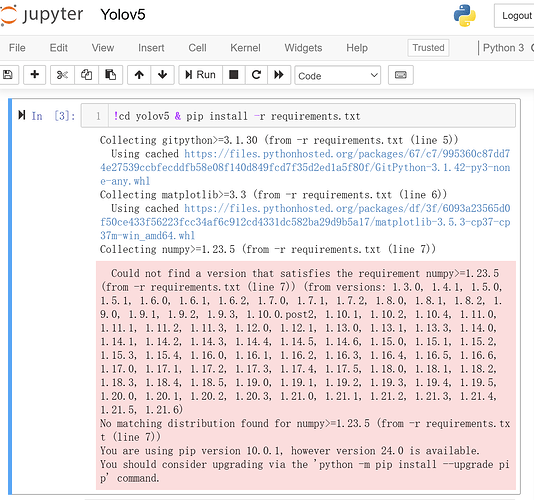
Task: Move selected cell down
Action: [x=162, y=75]
